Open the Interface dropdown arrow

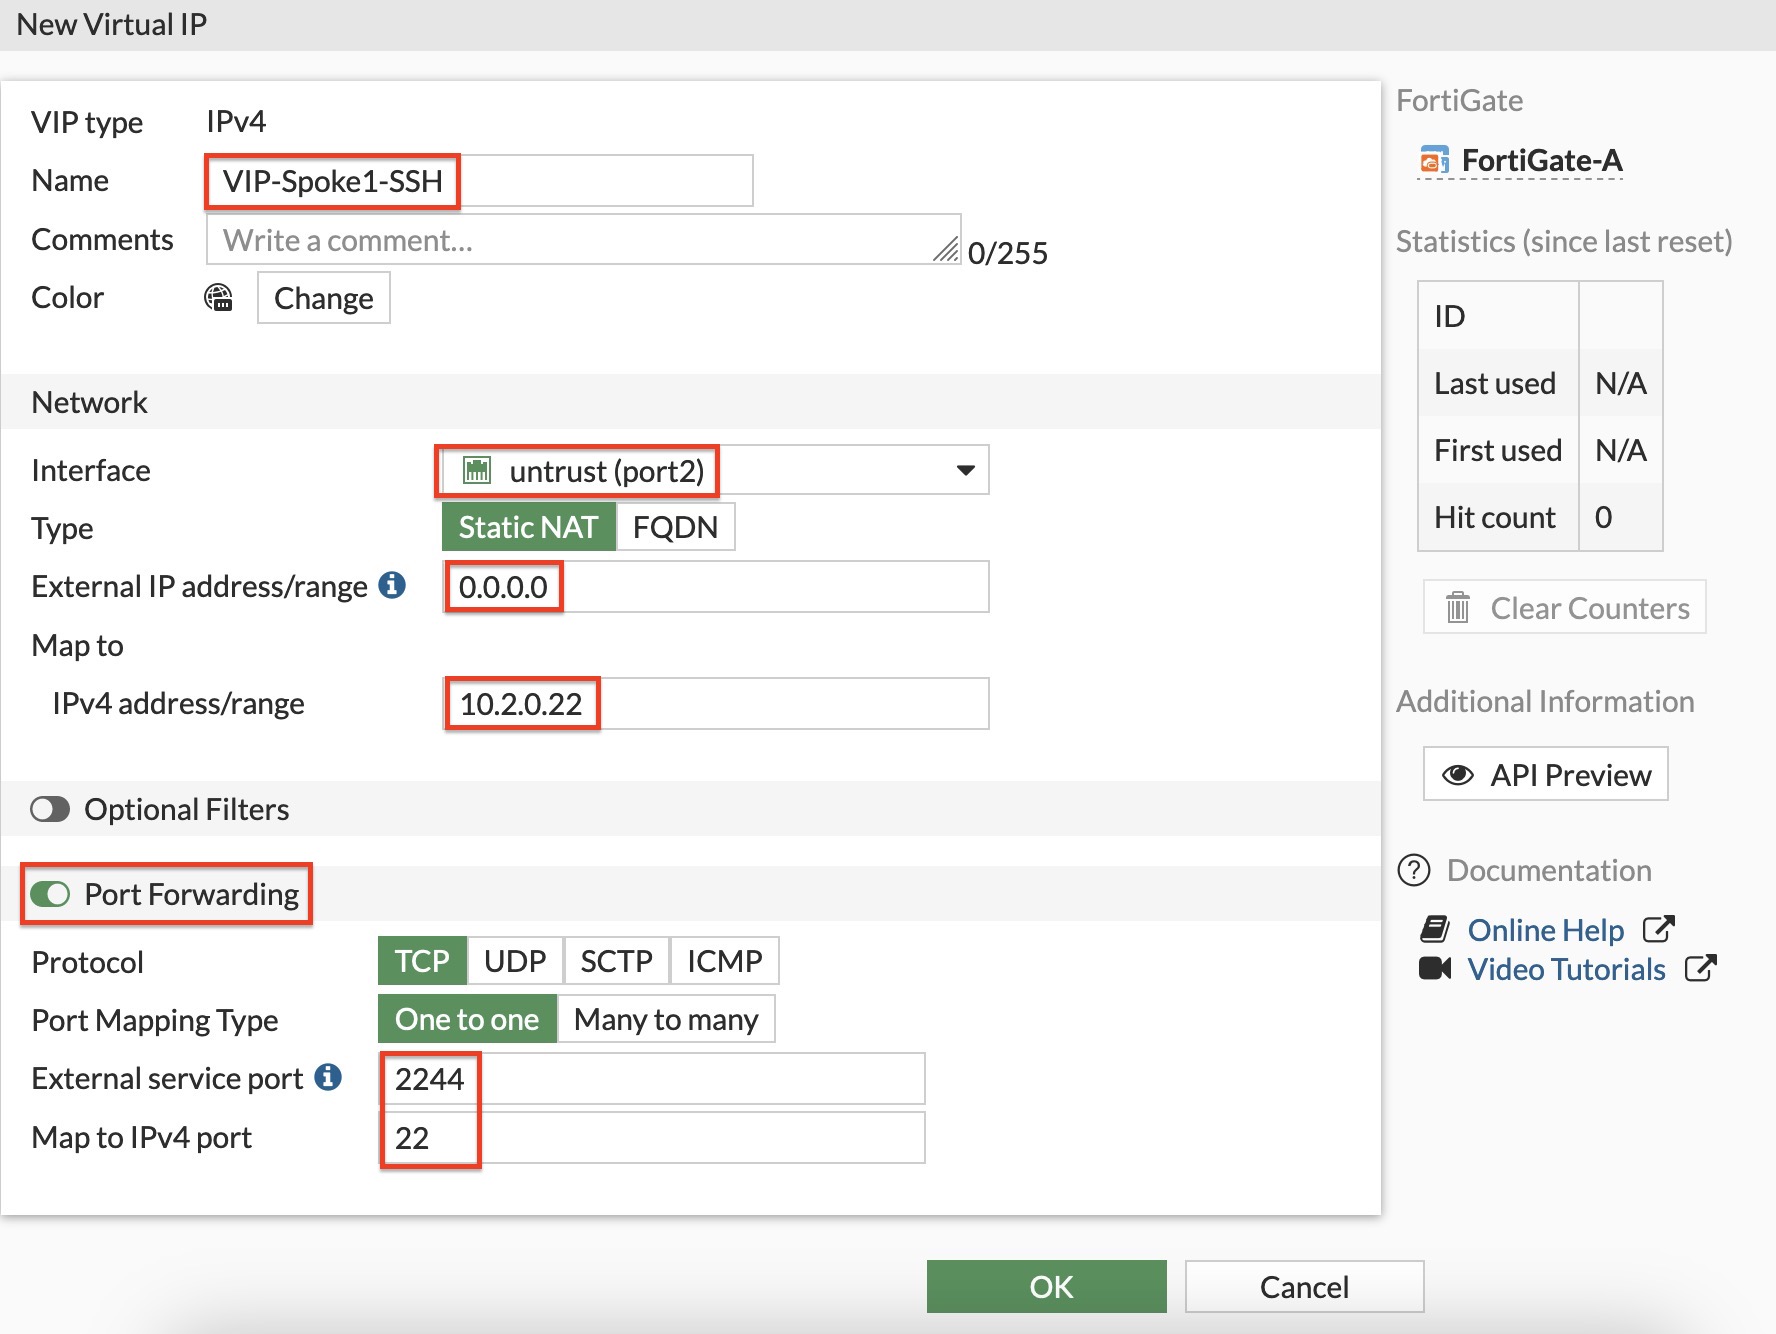coord(965,470)
